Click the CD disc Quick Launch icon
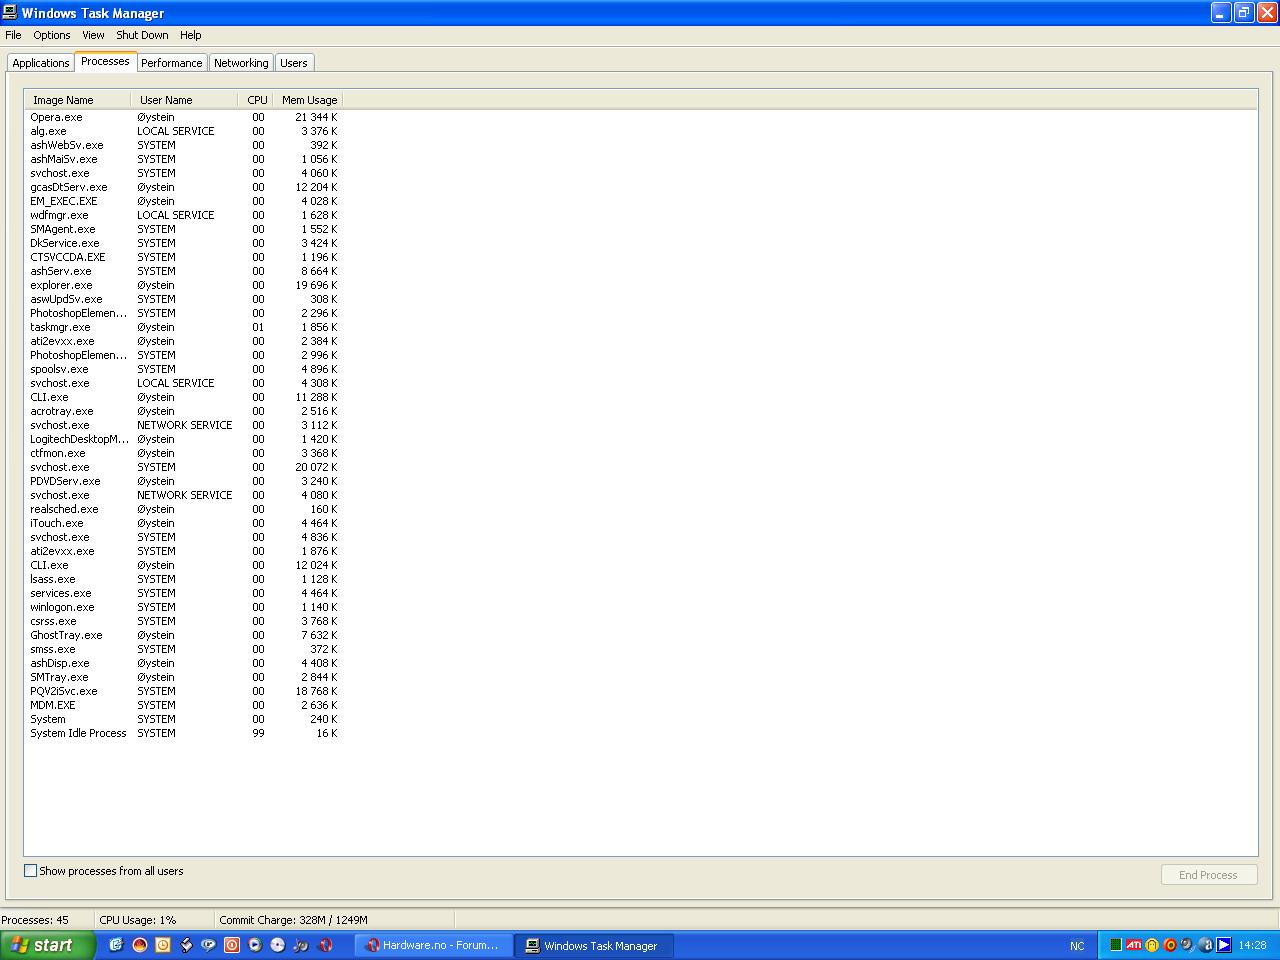The height and width of the screenshot is (960, 1280). (x=277, y=945)
